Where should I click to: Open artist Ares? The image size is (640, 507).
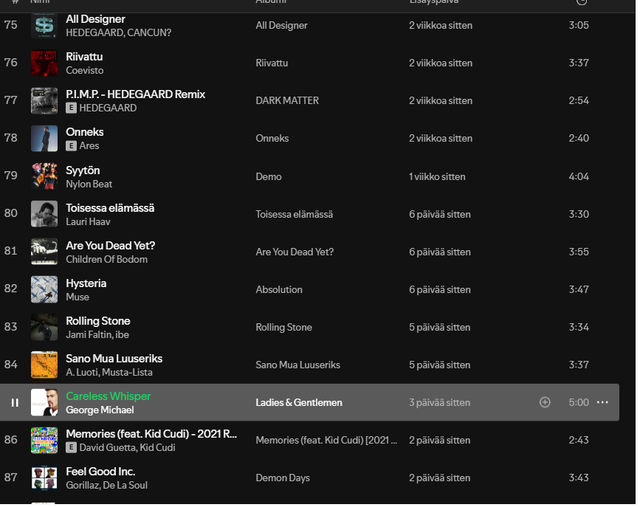pyautogui.click(x=89, y=146)
